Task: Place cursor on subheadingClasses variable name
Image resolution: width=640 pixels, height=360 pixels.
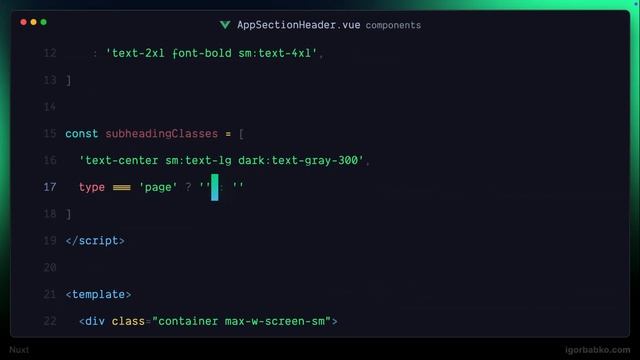Action: (162, 133)
